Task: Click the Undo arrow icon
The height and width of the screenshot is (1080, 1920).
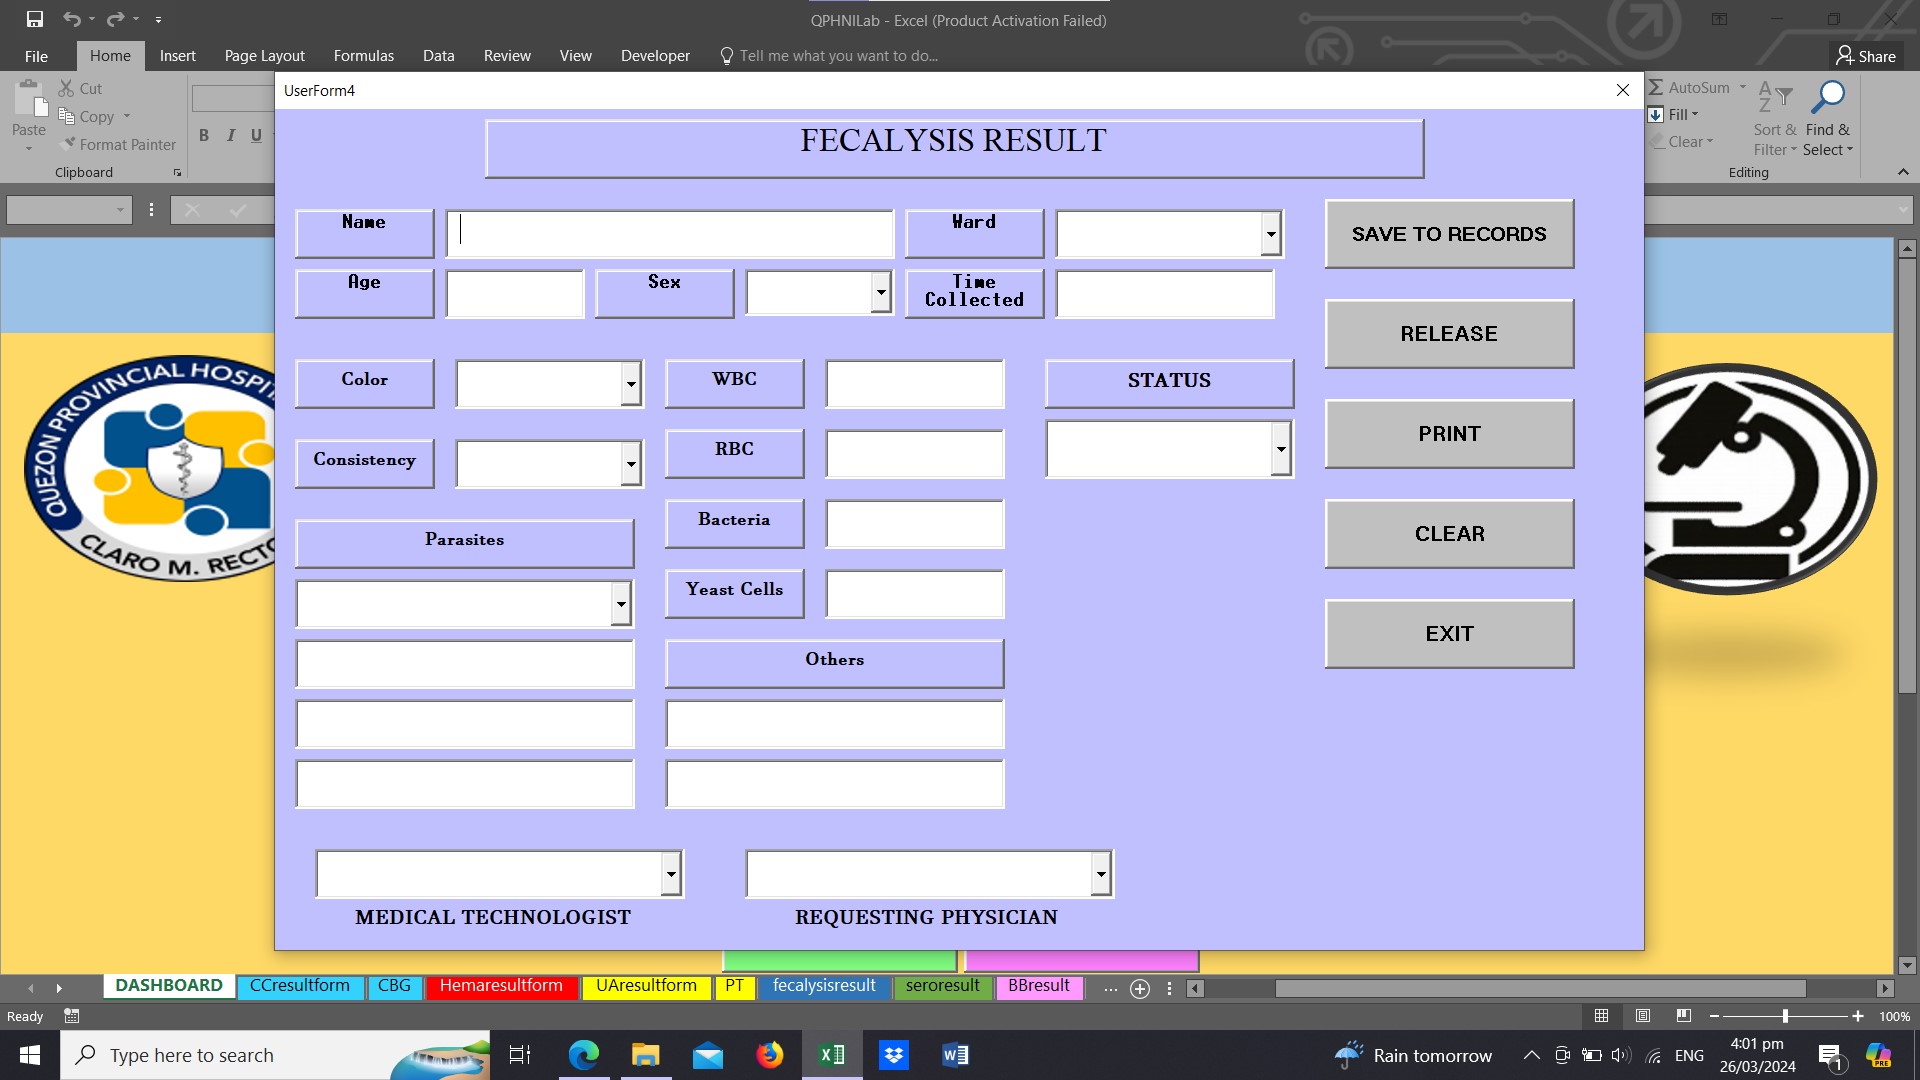Action: pyautogui.click(x=71, y=19)
